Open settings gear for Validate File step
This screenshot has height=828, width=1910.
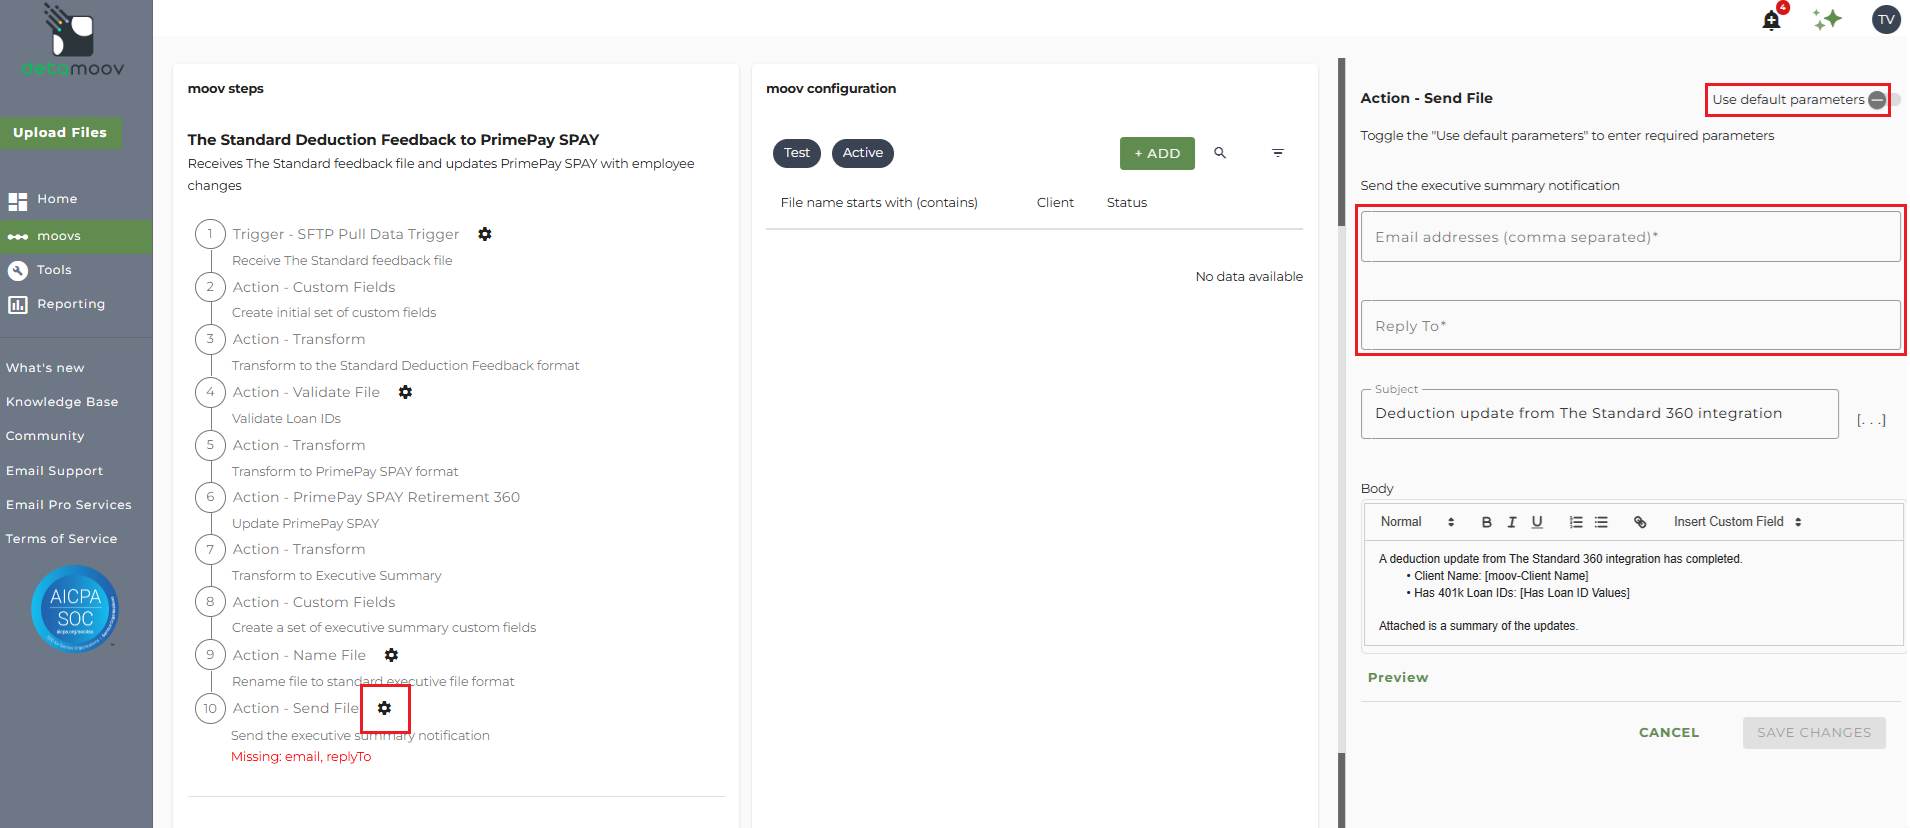pos(405,392)
